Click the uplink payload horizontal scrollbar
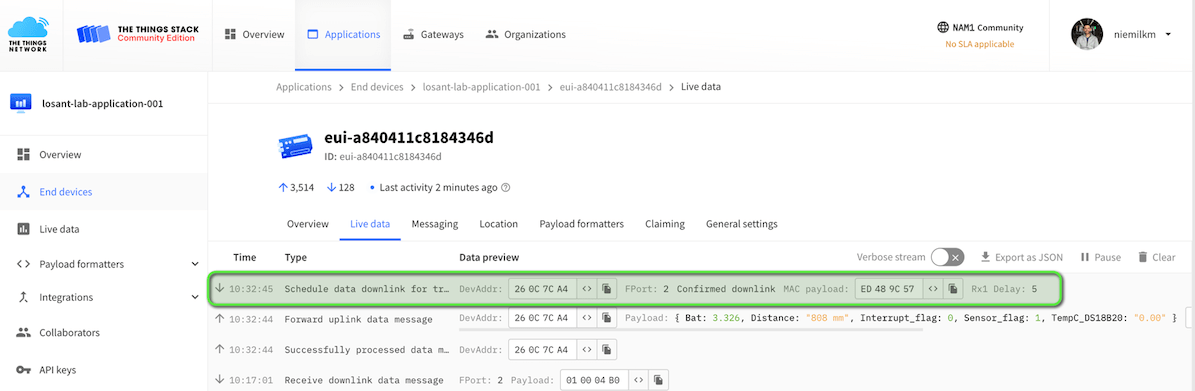 point(691,331)
